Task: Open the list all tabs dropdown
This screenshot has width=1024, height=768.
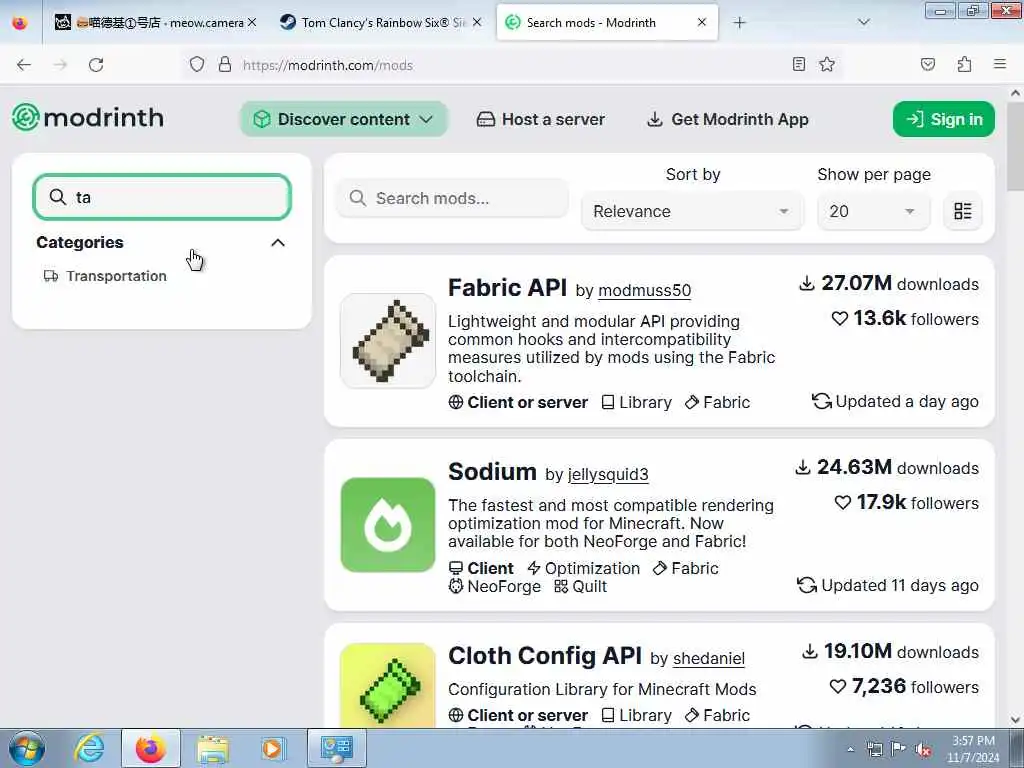Action: click(x=863, y=22)
